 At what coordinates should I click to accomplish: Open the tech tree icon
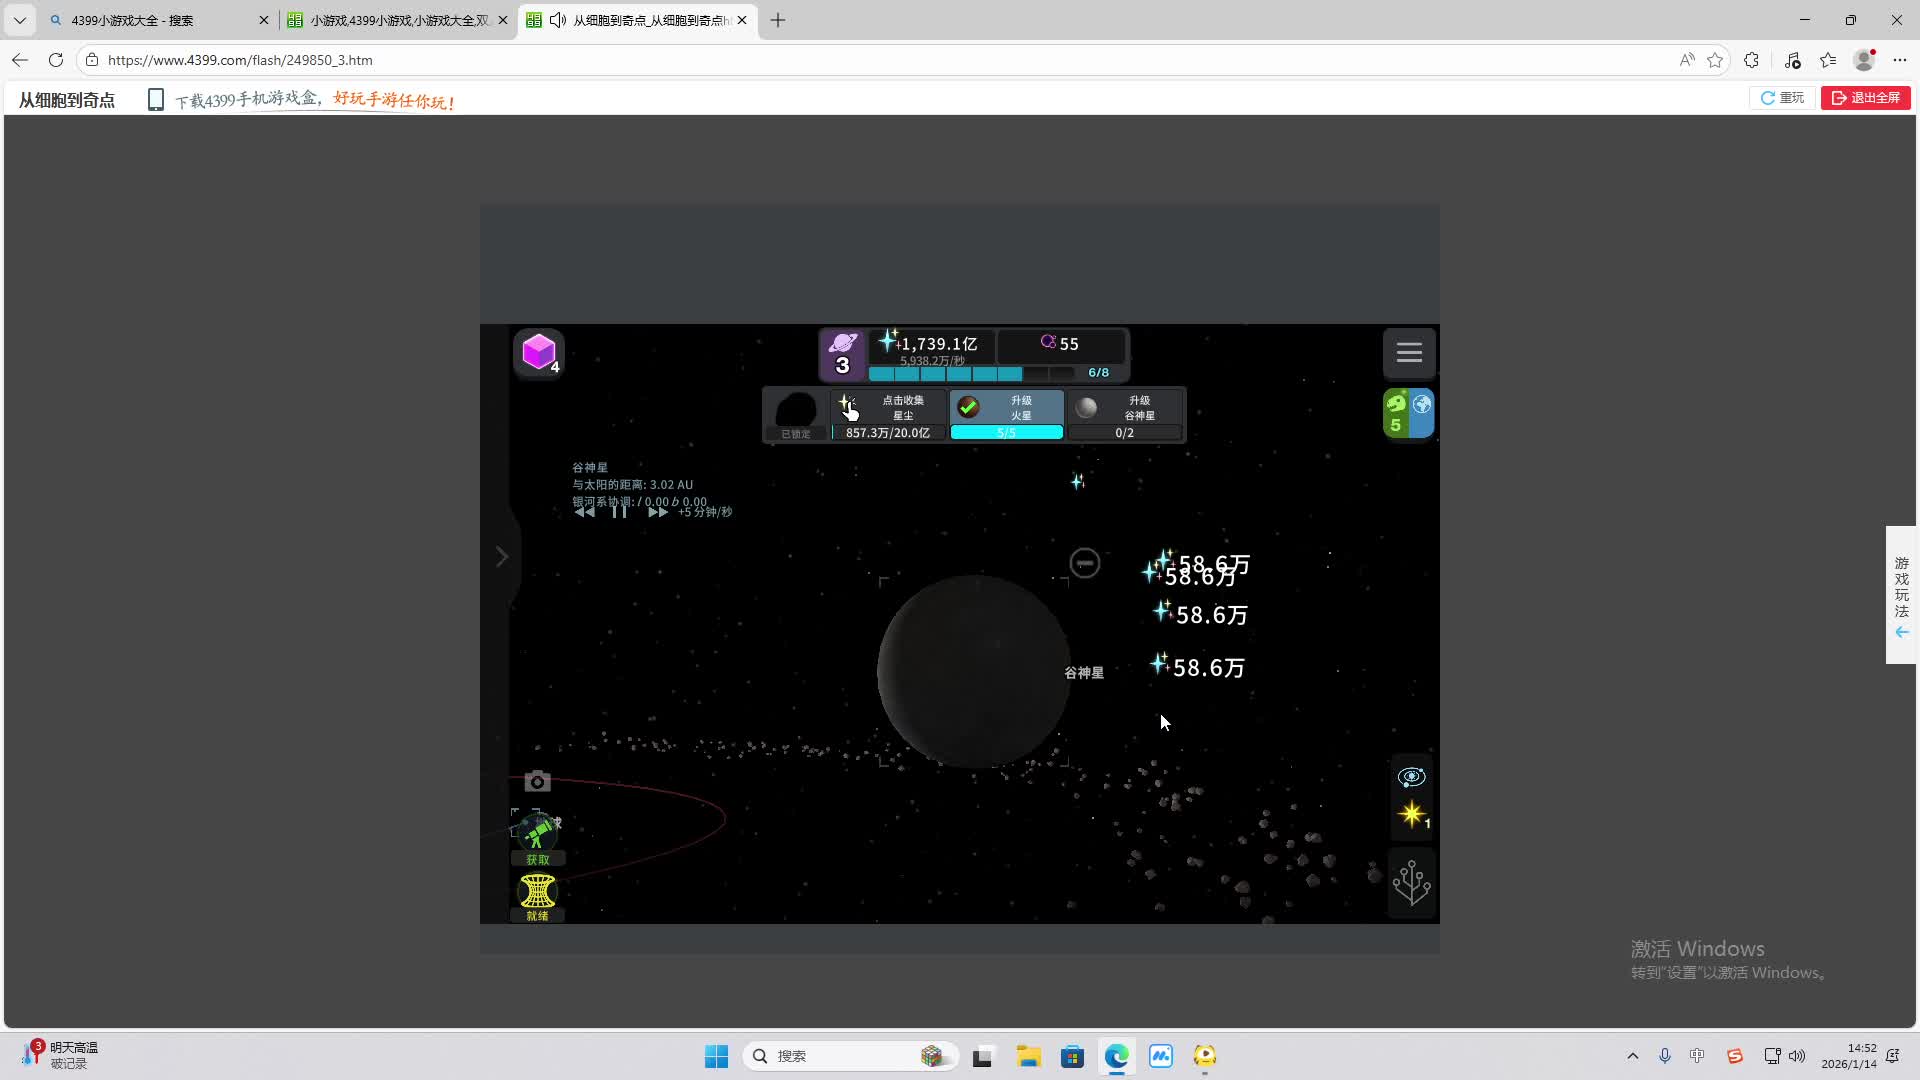(x=1411, y=883)
